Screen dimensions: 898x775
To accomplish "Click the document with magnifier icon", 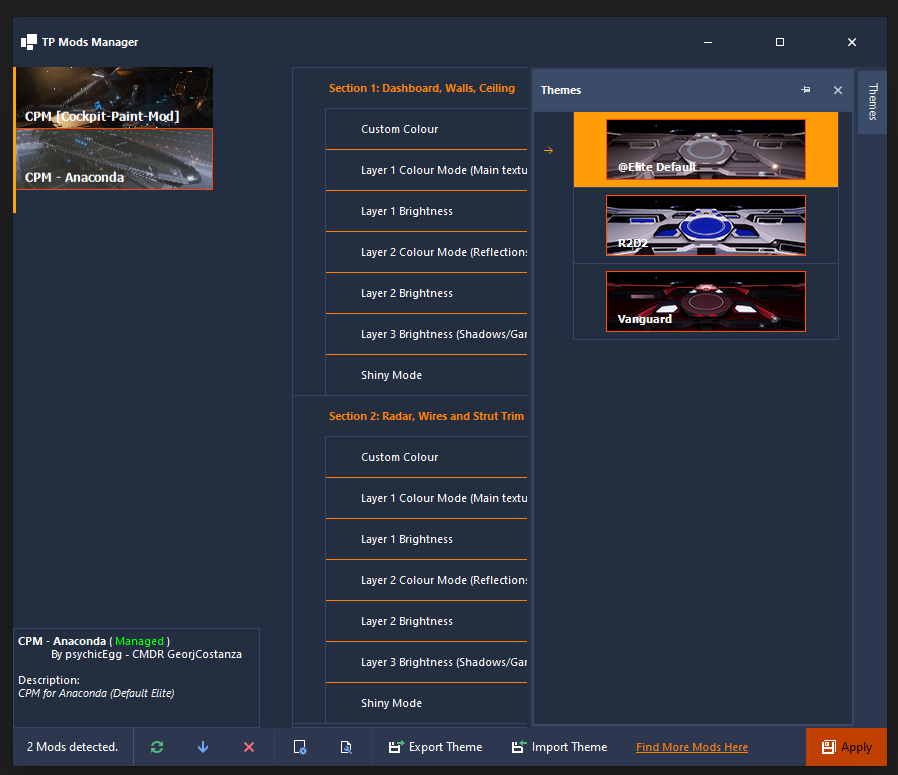I will click(x=346, y=747).
